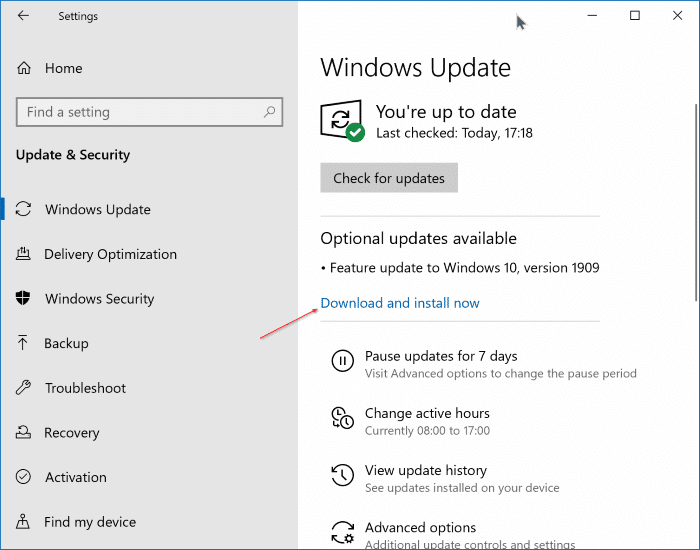Click the active hours clock icon
The image size is (700, 550).
click(x=342, y=417)
